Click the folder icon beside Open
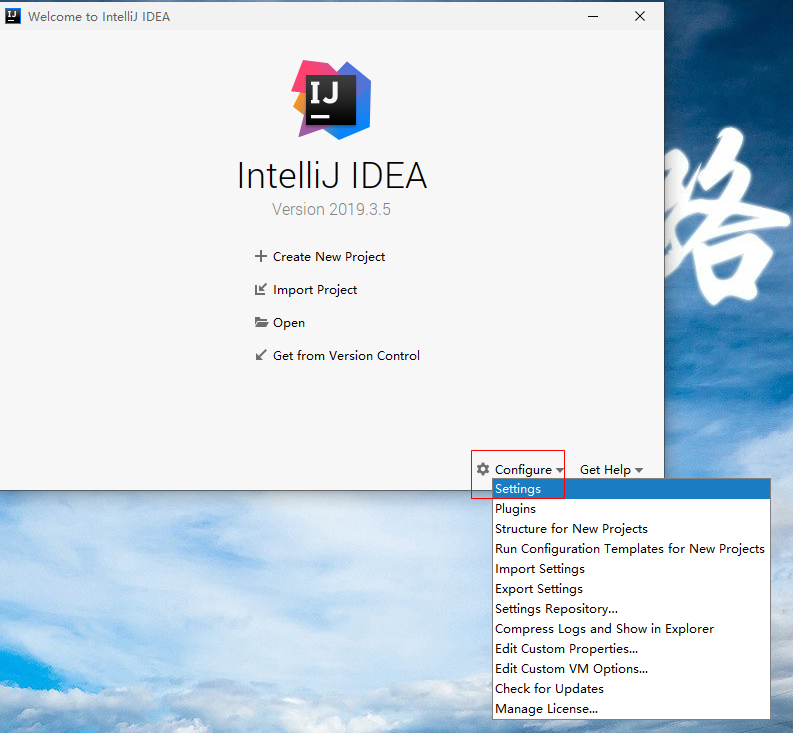This screenshot has width=793, height=733. click(x=261, y=322)
